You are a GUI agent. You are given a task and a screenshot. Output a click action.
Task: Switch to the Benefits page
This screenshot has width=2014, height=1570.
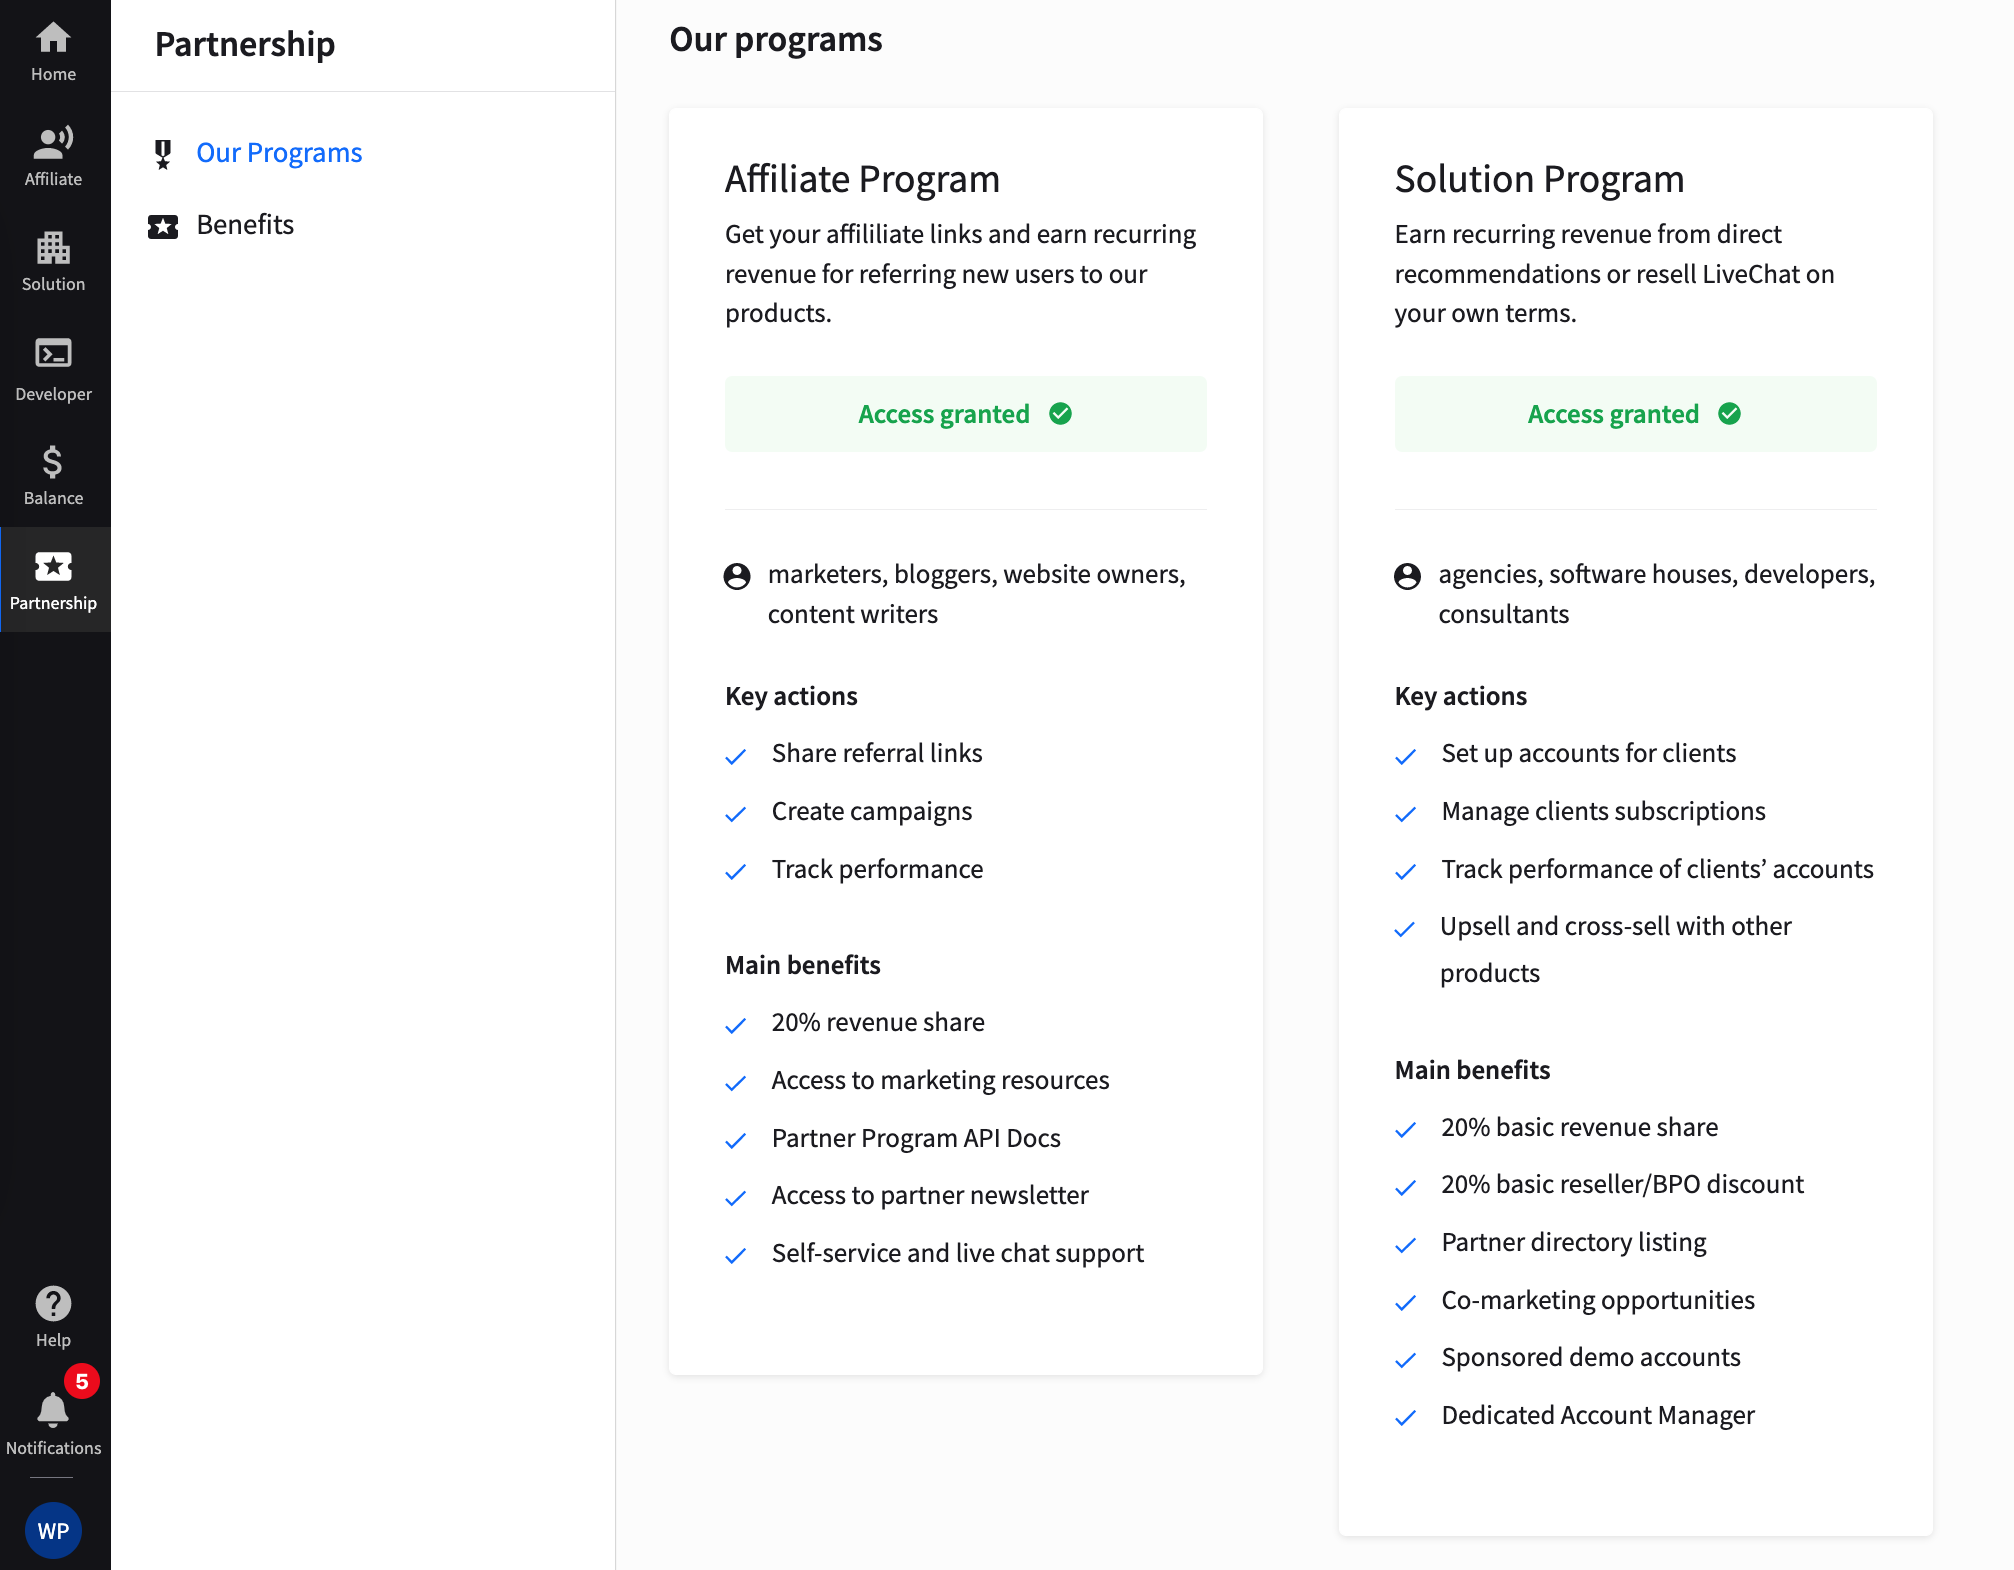[x=245, y=225]
